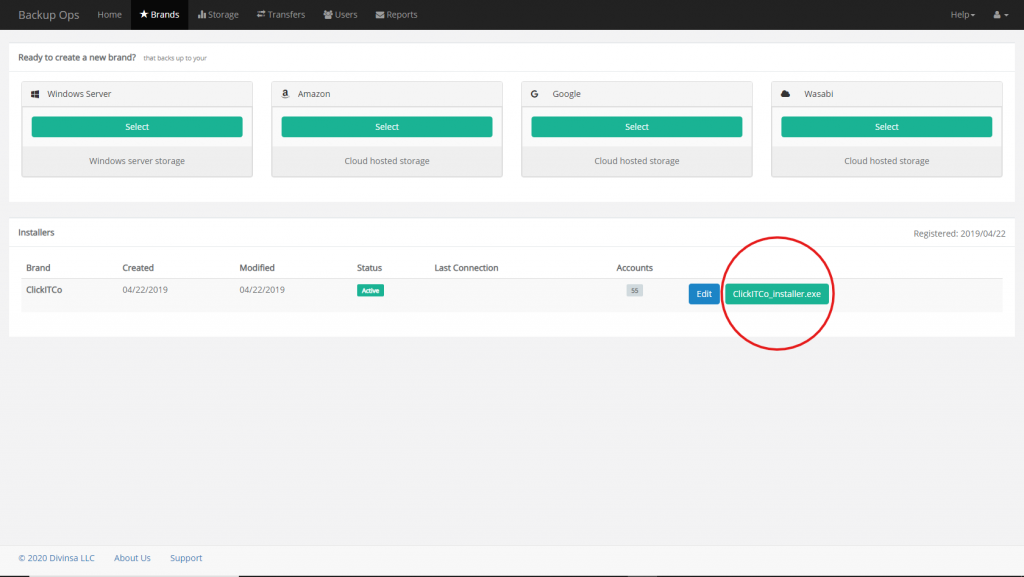Open the Transfers page
The height and width of the screenshot is (577, 1024).
(x=281, y=14)
